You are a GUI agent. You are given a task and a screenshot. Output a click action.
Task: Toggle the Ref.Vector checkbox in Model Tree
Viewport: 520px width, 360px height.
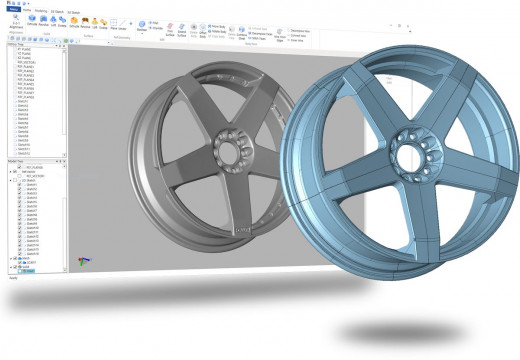[x=15, y=172]
